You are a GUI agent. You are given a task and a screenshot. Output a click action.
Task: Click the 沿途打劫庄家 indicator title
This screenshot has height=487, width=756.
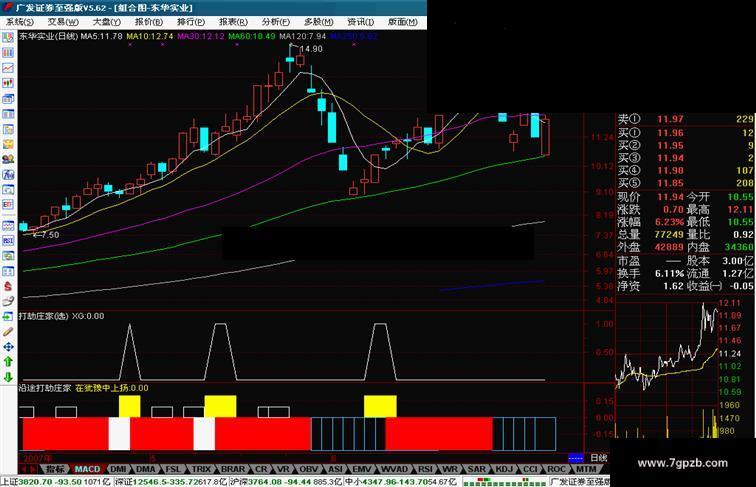tap(45, 388)
